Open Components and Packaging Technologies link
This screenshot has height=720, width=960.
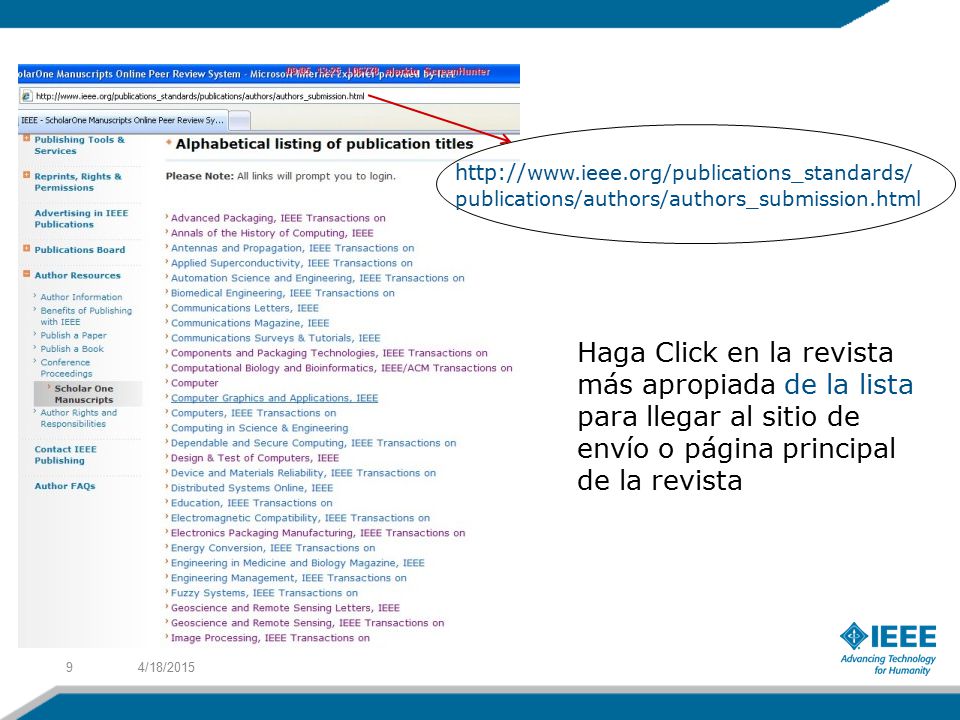point(329,353)
